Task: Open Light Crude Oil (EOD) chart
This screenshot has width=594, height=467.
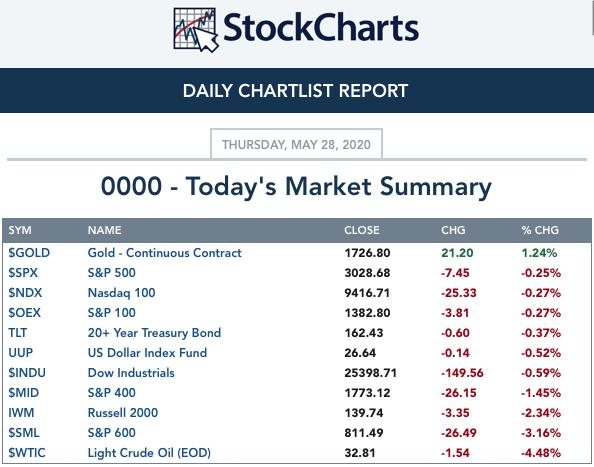Action: (149, 453)
